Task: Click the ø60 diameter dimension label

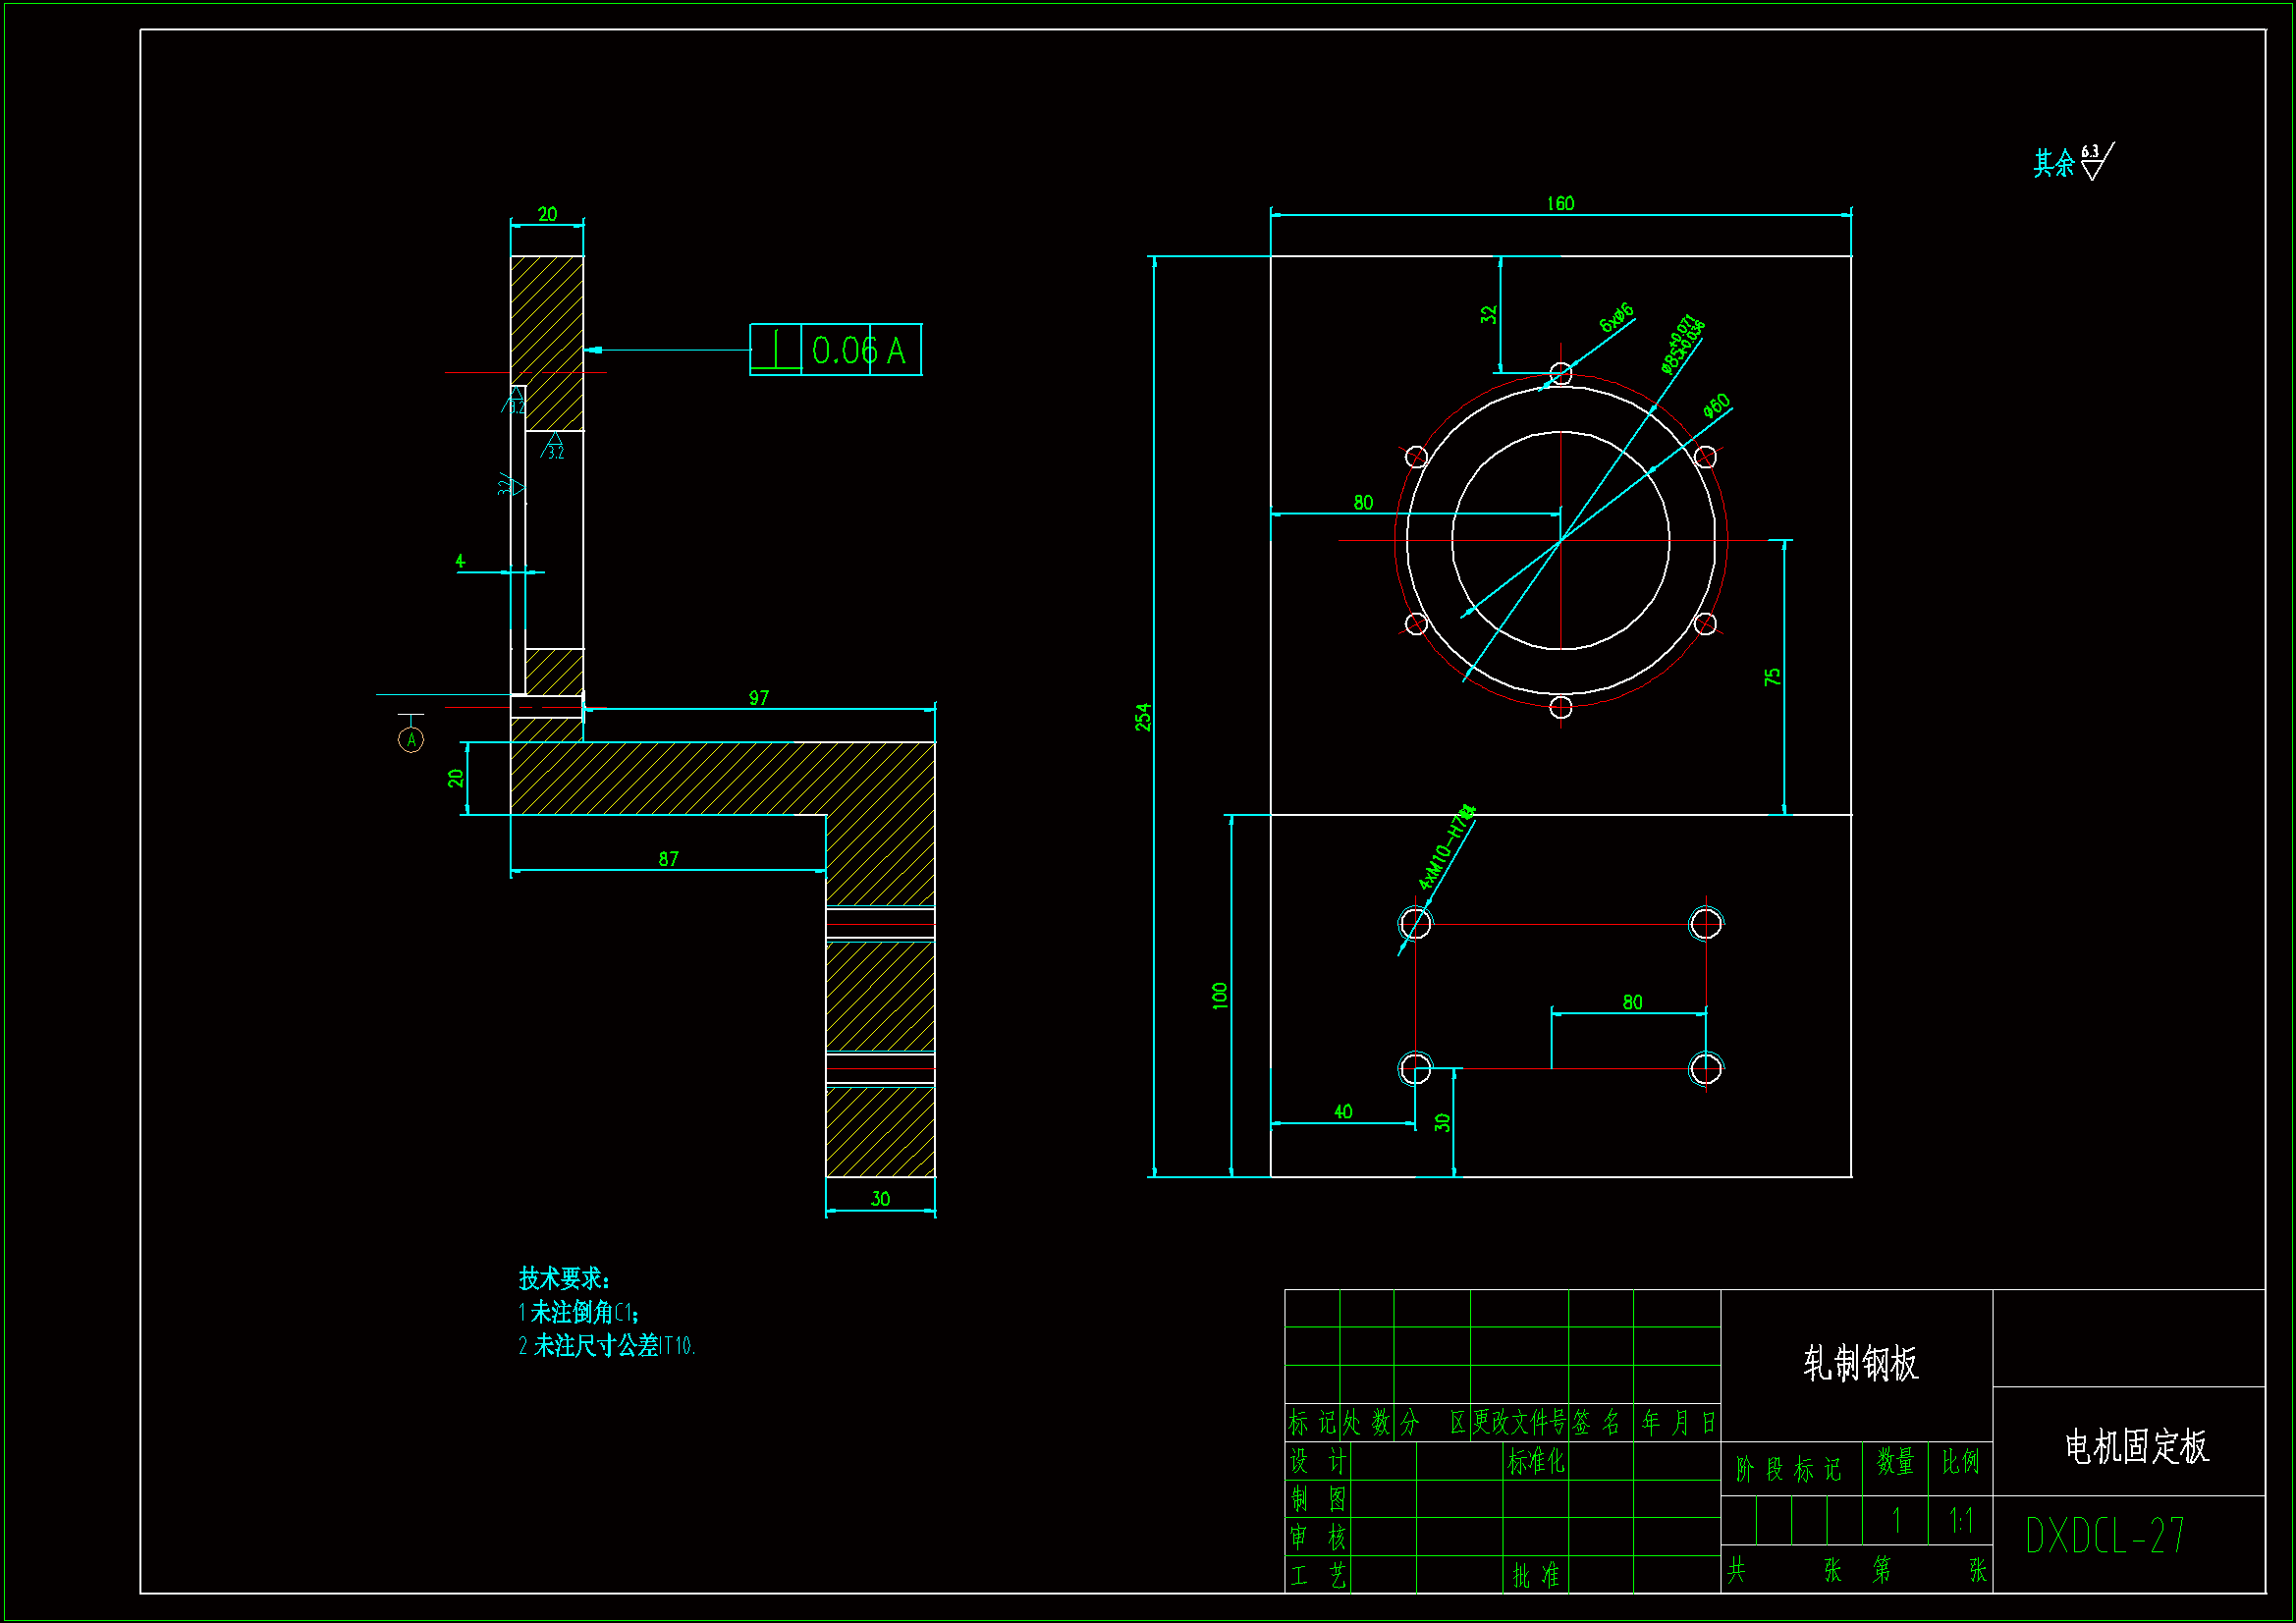Action: coord(1717,405)
